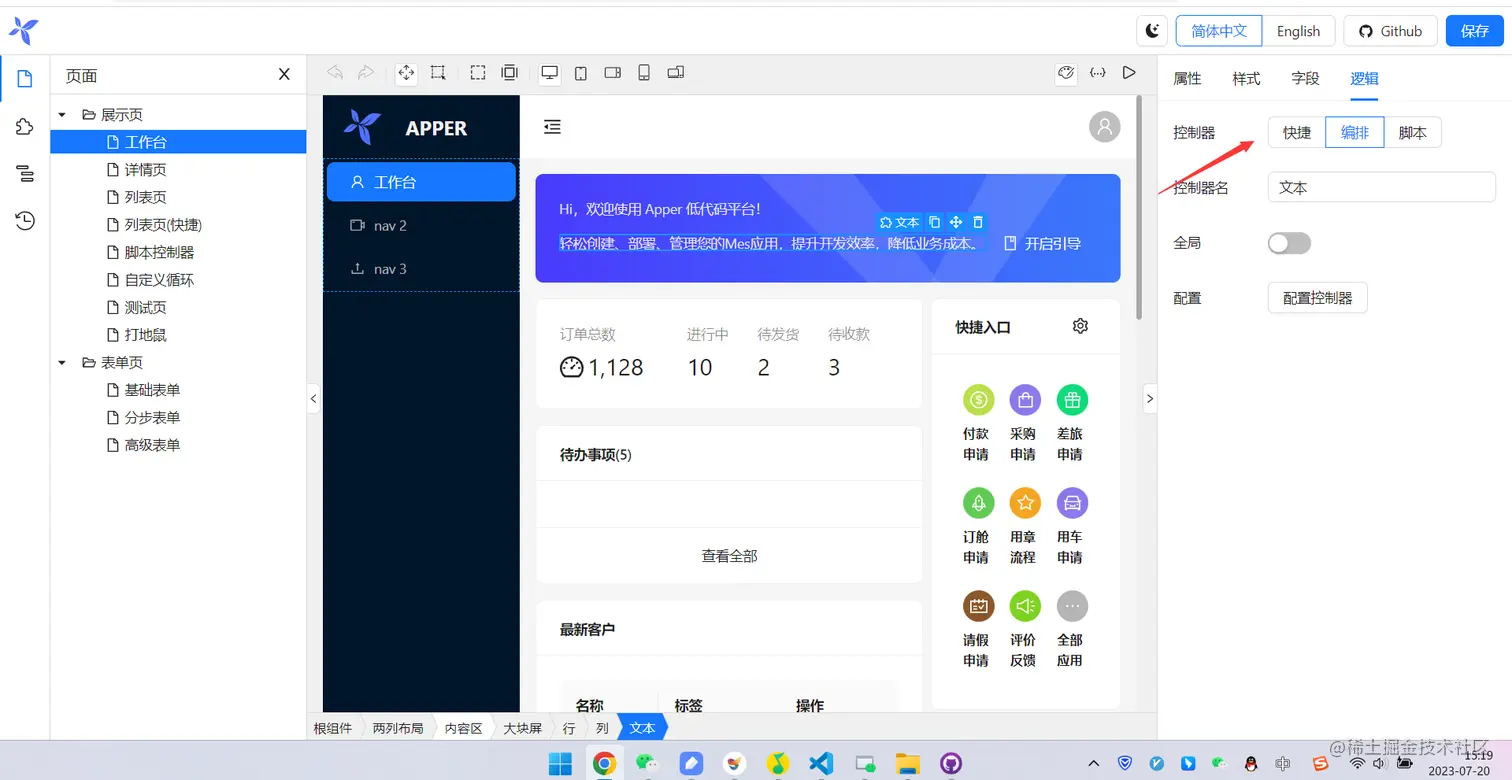
Task: Click the 付款申请 shortcut icon
Action: [978, 400]
